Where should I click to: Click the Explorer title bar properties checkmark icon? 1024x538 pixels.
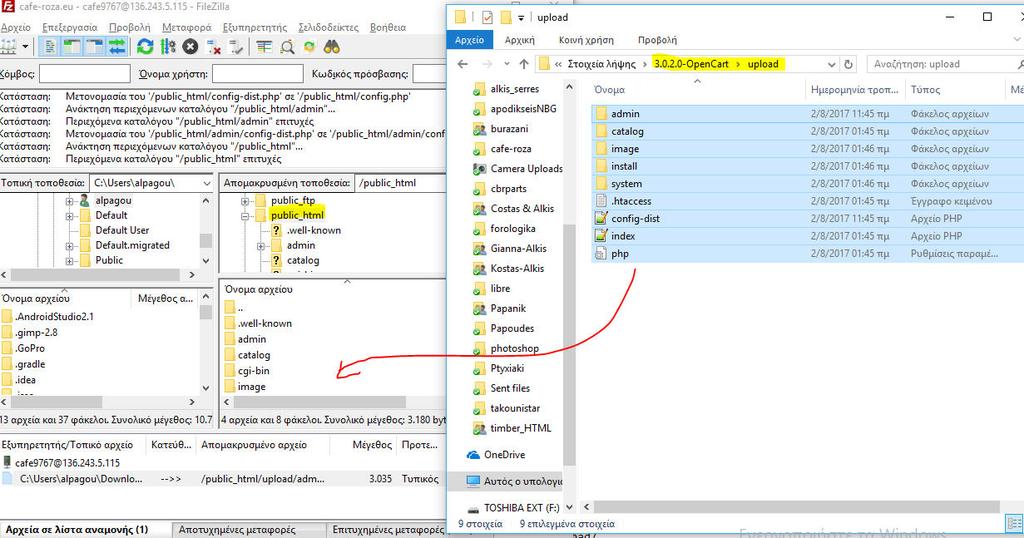click(487, 18)
